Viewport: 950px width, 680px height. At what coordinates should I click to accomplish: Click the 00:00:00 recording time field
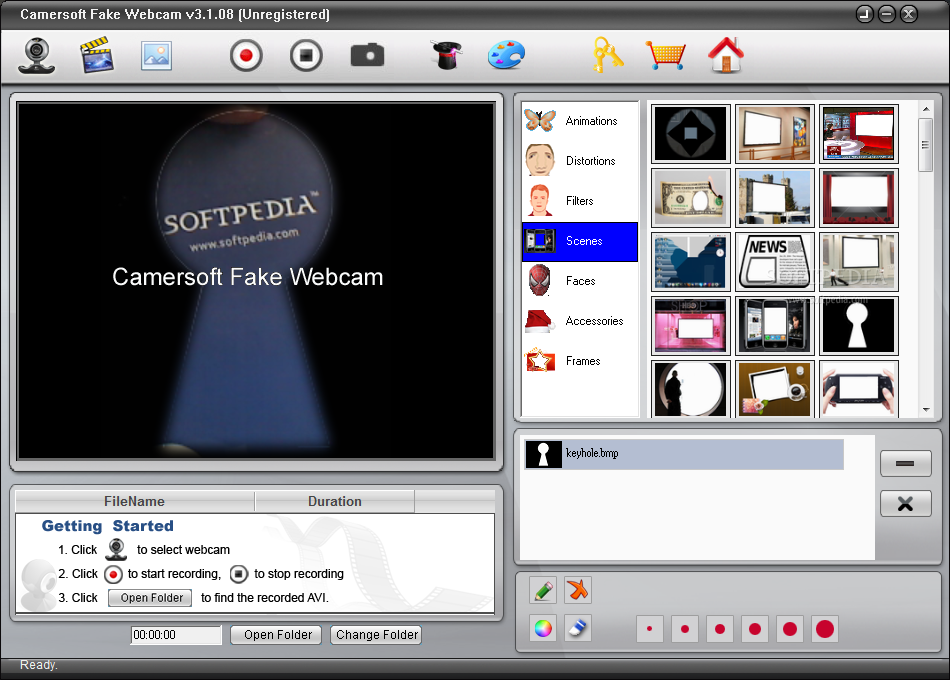tap(176, 635)
